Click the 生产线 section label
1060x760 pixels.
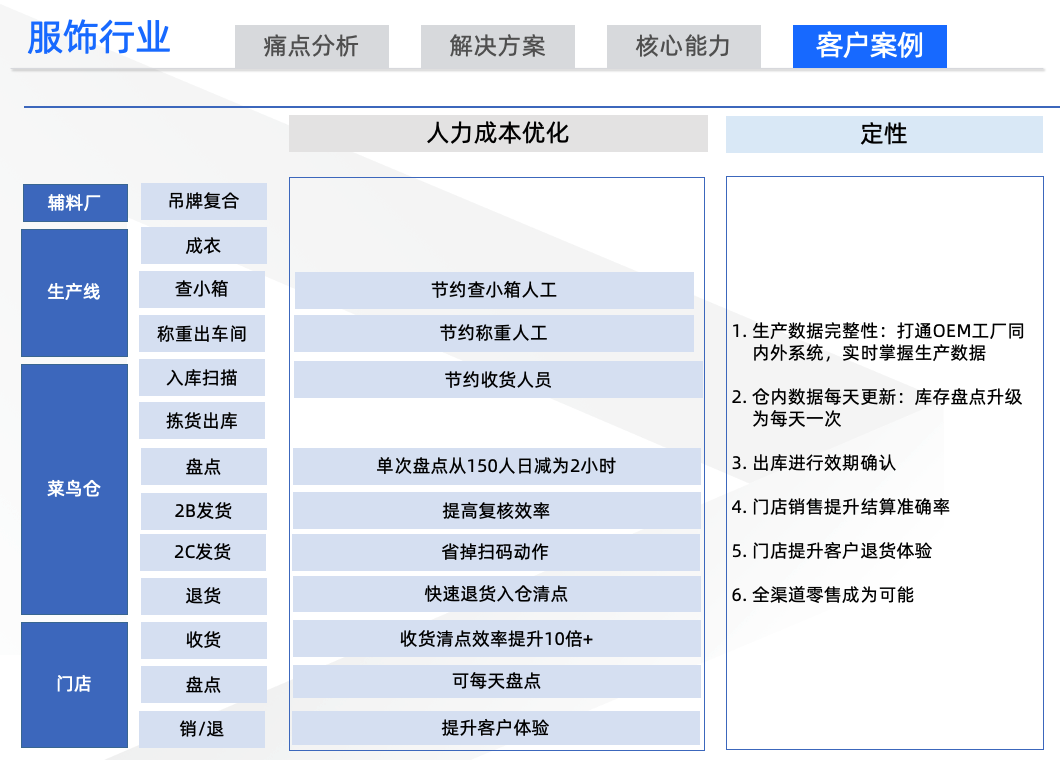click(x=75, y=290)
